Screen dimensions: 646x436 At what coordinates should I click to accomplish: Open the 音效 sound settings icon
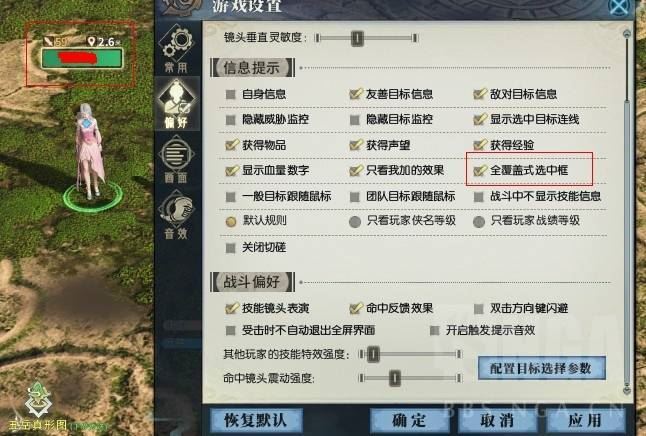coord(177,215)
